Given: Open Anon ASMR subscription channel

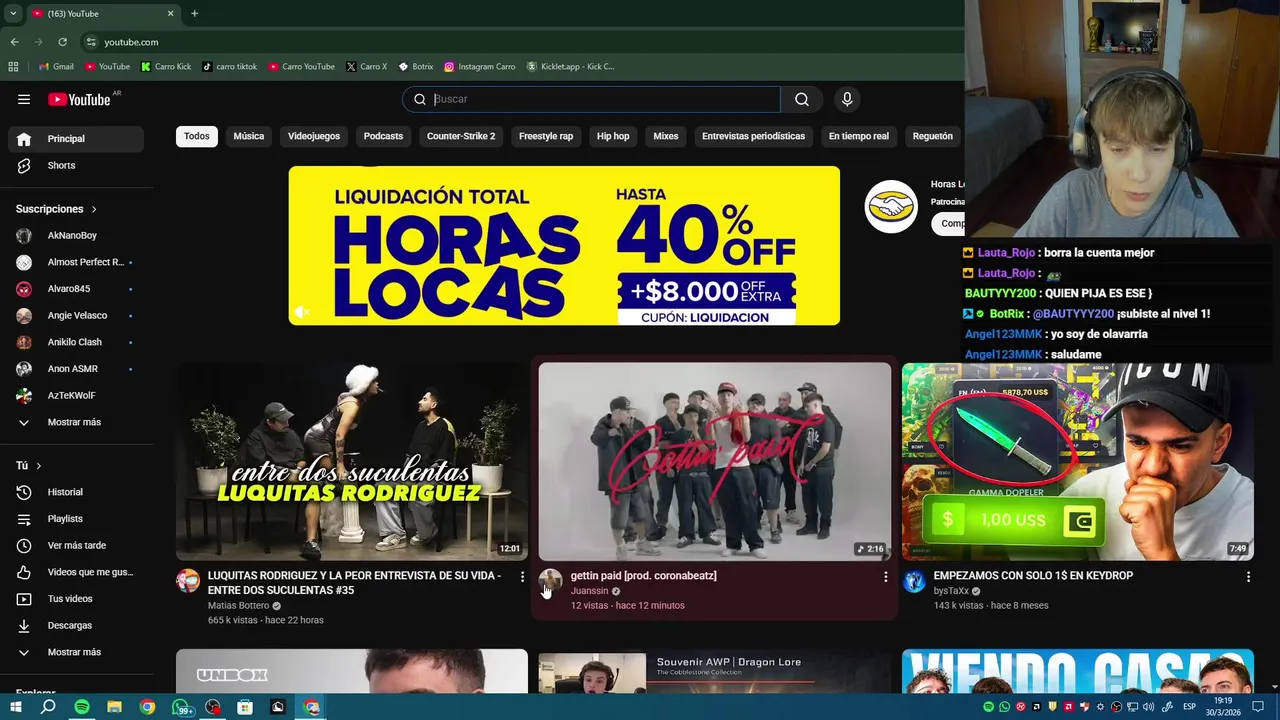Looking at the screenshot, I should click(x=76, y=369).
